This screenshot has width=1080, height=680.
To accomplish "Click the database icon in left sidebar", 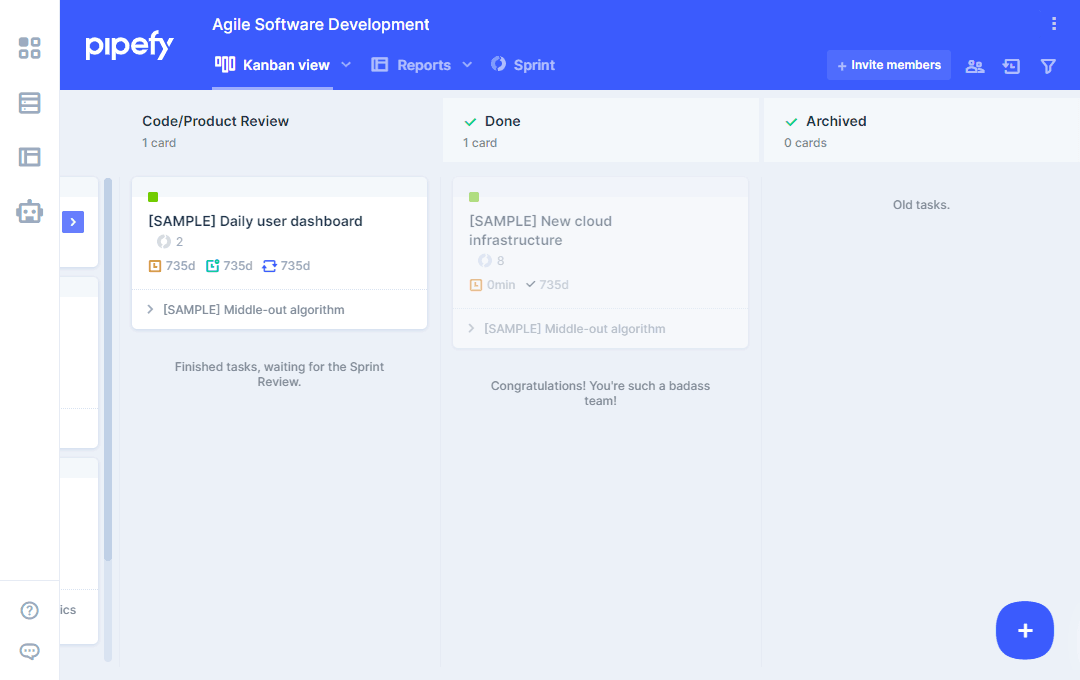I will 30,103.
